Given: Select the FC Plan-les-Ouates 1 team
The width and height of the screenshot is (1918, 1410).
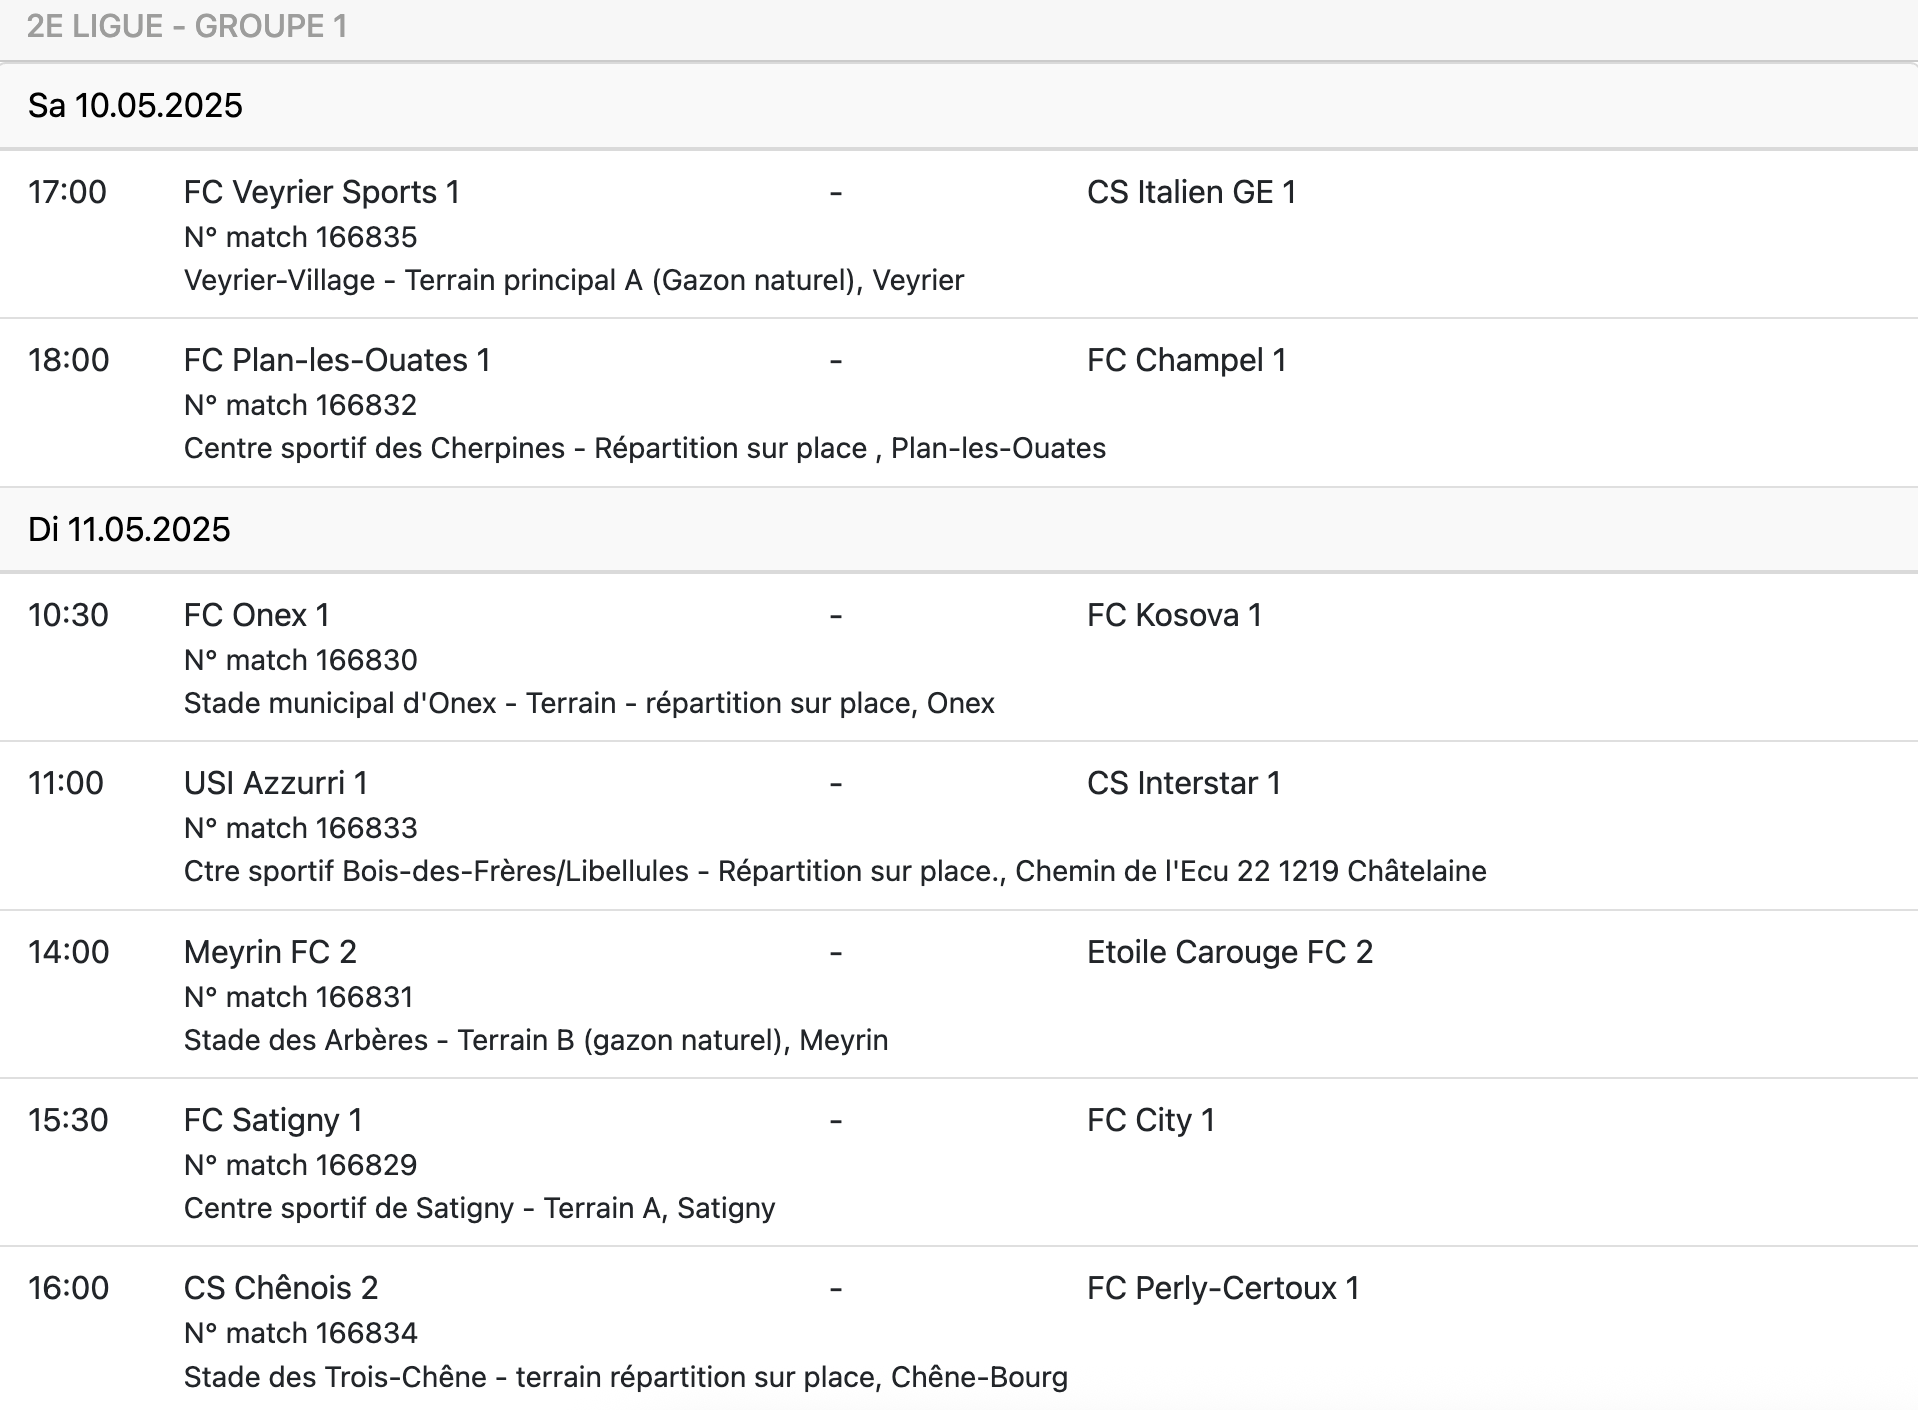Looking at the screenshot, I should point(337,360).
